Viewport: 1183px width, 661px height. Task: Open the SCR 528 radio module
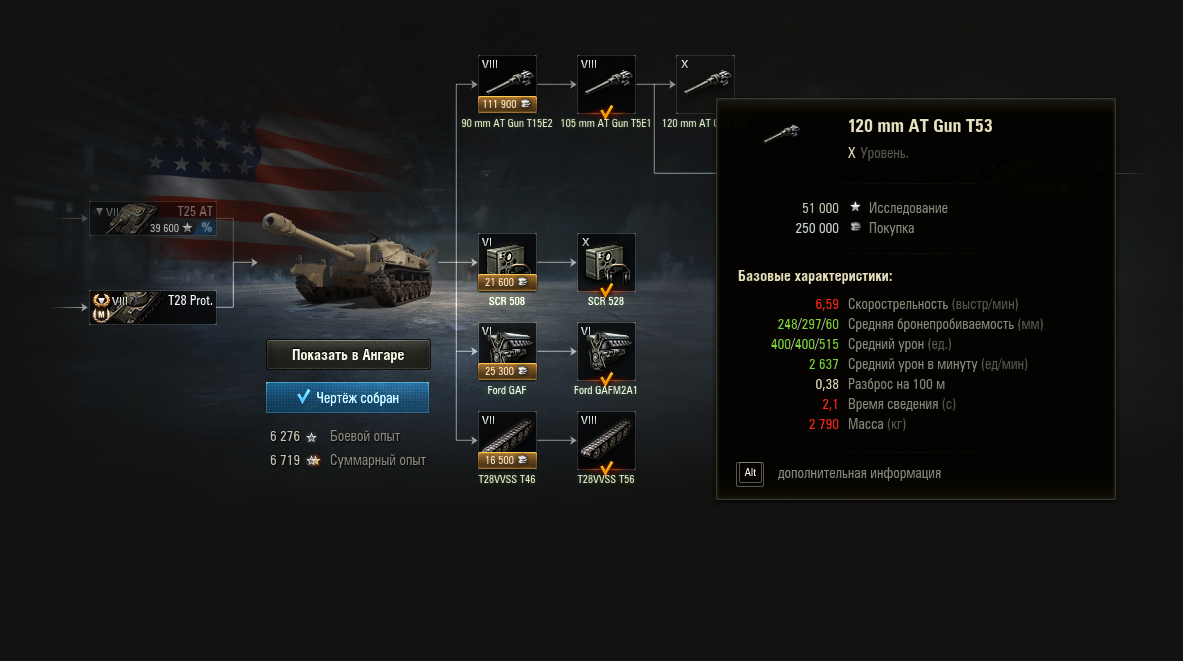[606, 263]
